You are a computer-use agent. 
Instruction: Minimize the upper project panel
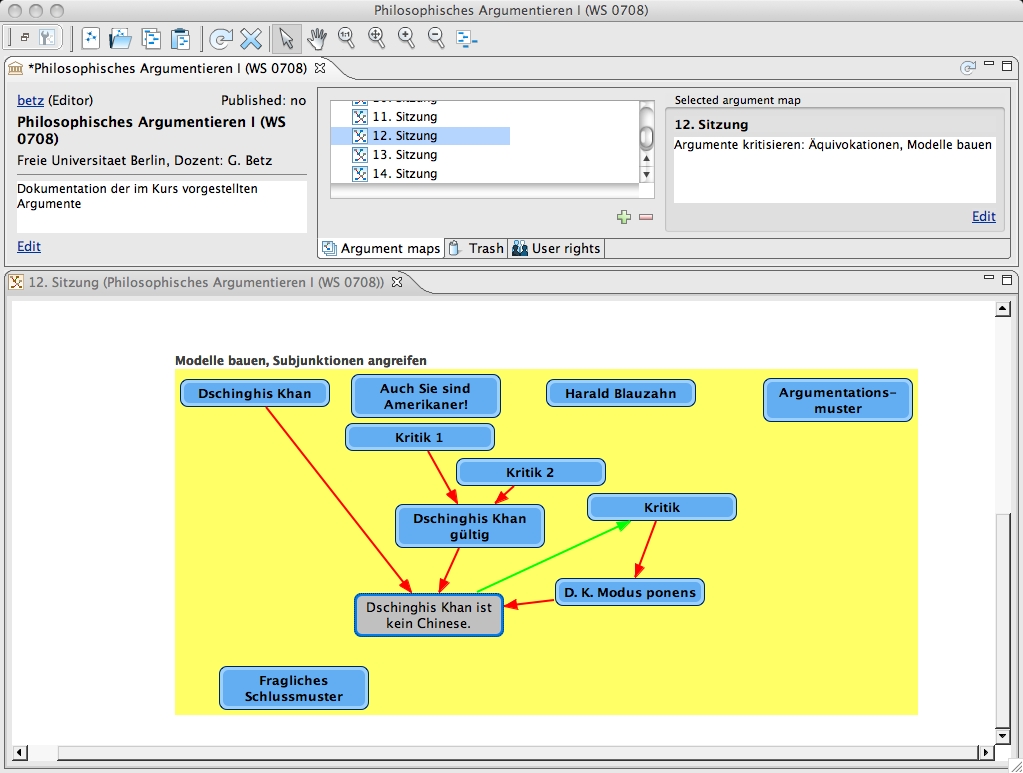pos(989,64)
